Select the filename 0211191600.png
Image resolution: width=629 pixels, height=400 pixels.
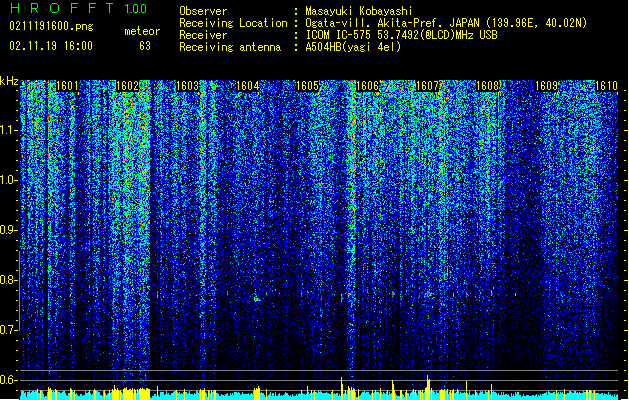point(51,26)
